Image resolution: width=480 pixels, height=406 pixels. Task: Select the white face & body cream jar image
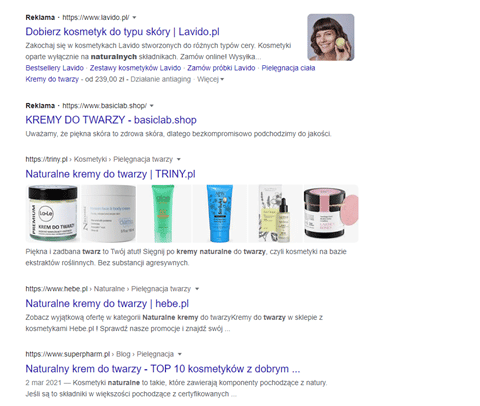(109, 213)
